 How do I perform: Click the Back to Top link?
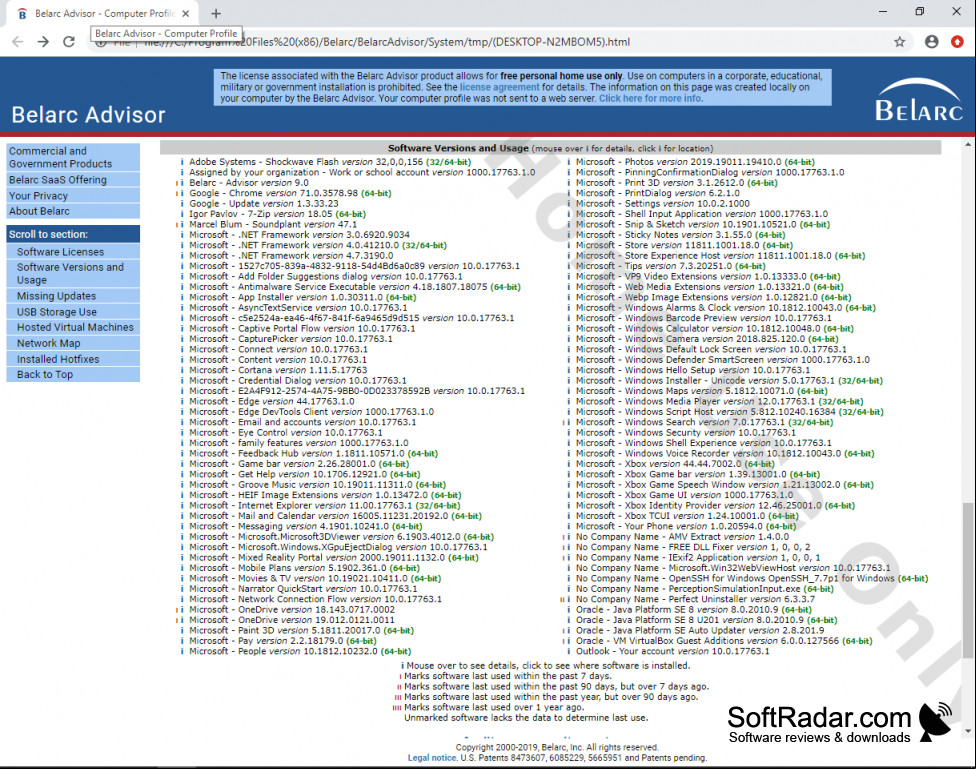click(73, 375)
